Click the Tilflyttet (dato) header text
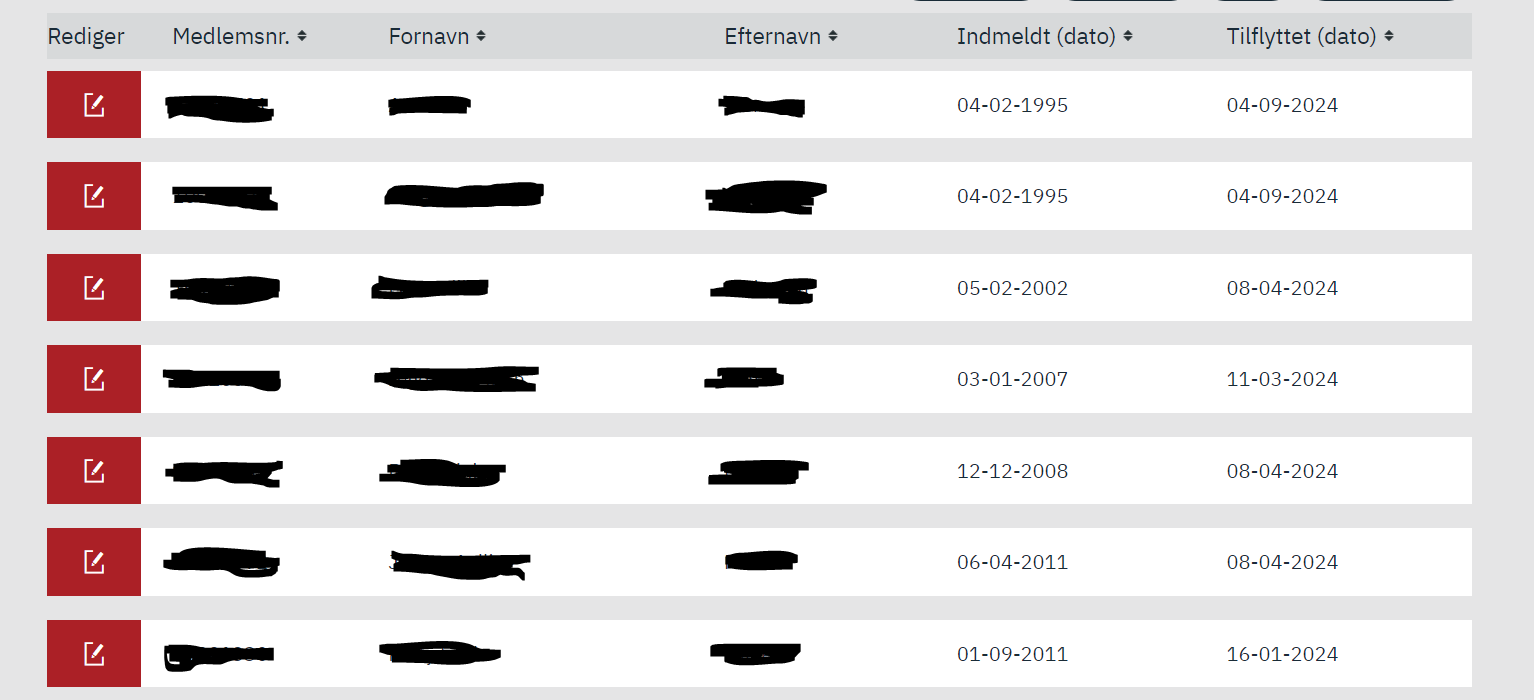This screenshot has height=700, width=1534. pos(1302,37)
